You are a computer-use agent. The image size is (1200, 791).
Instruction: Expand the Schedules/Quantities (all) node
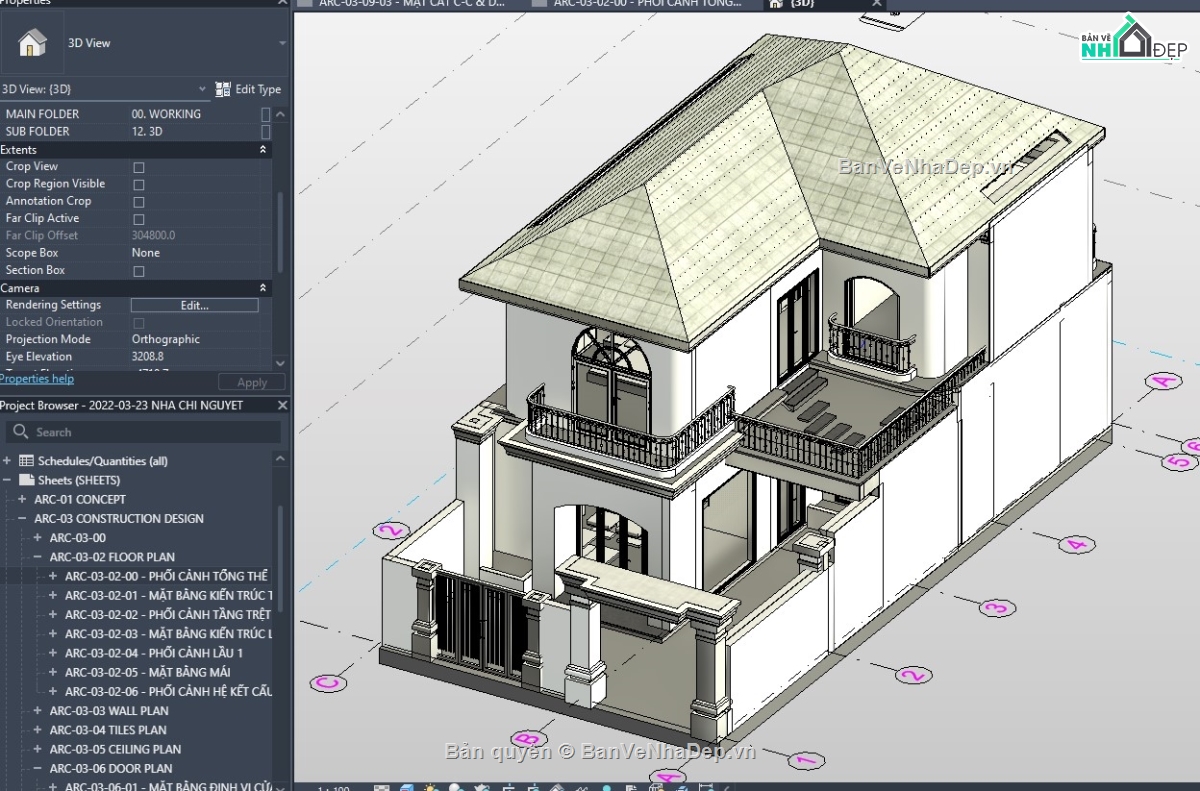pos(7,461)
